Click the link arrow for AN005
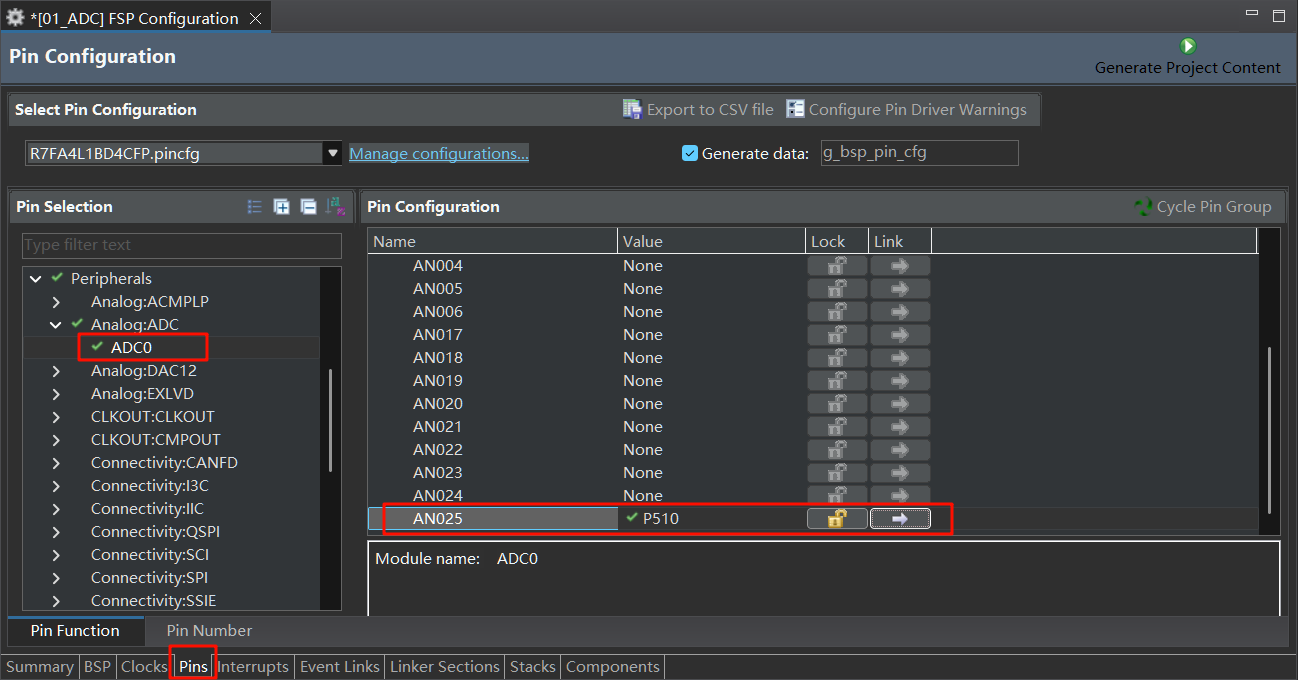The image size is (1298, 680). point(900,288)
